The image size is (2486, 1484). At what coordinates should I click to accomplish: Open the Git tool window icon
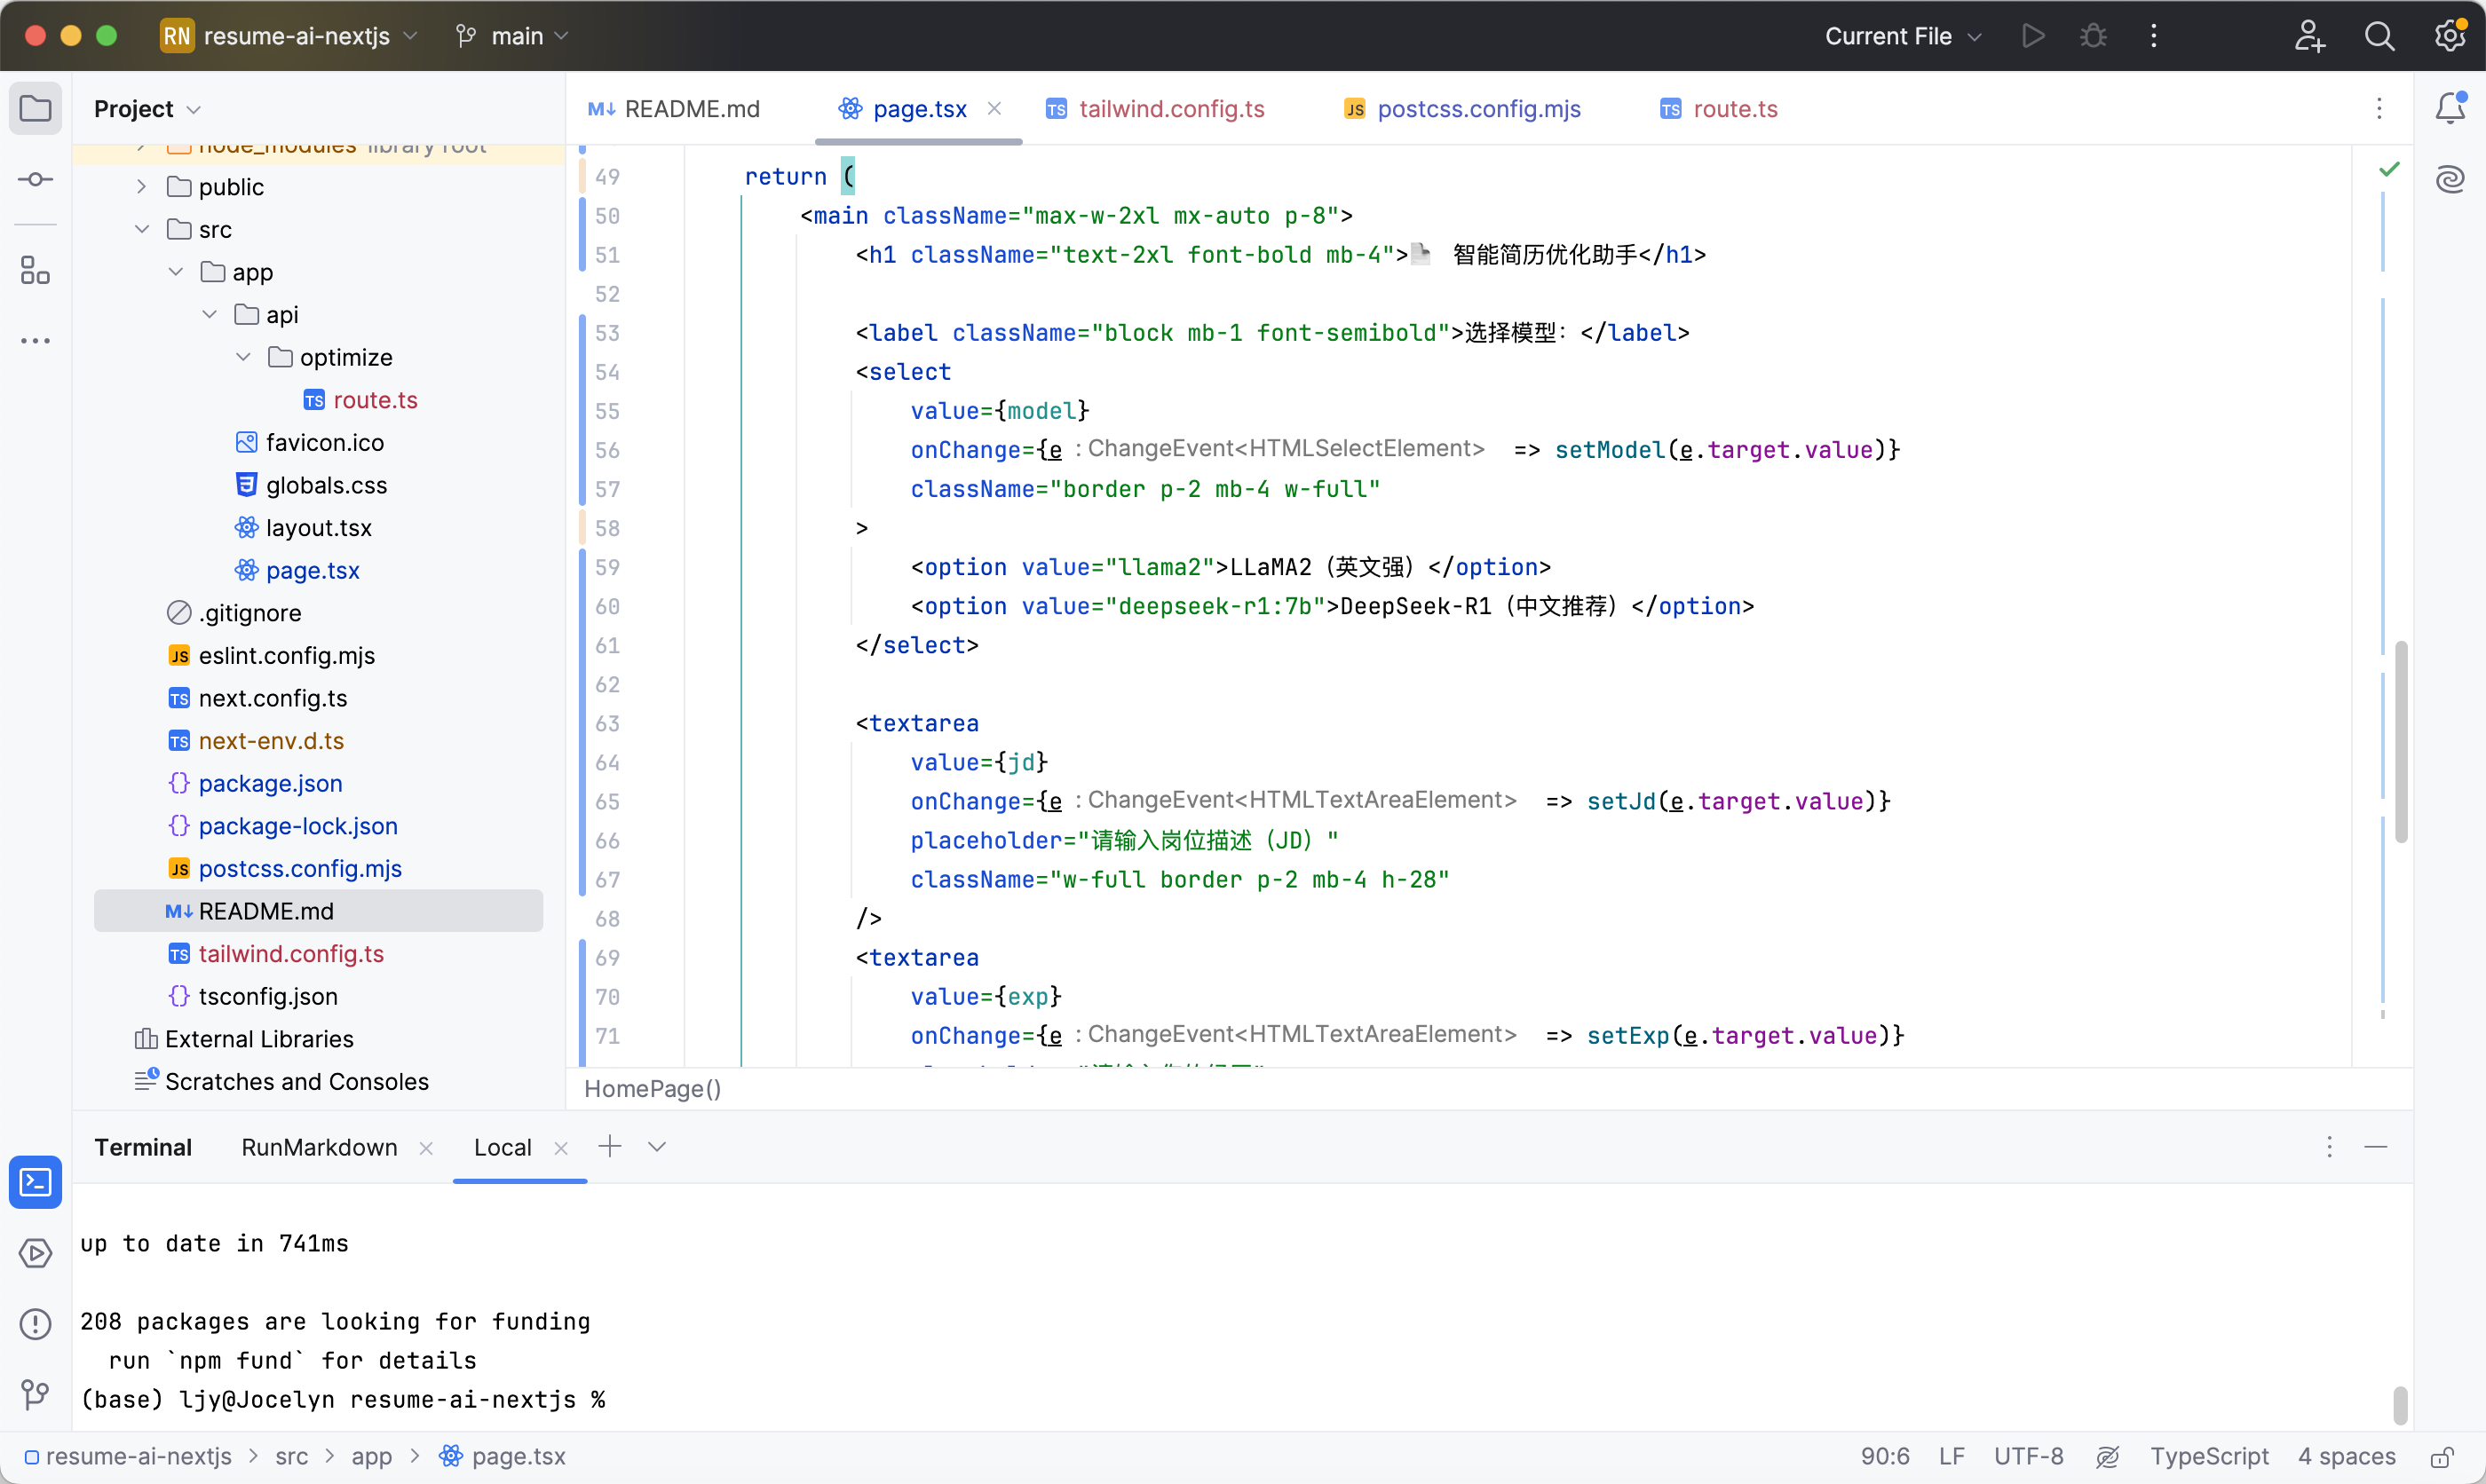[x=36, y=1394]
